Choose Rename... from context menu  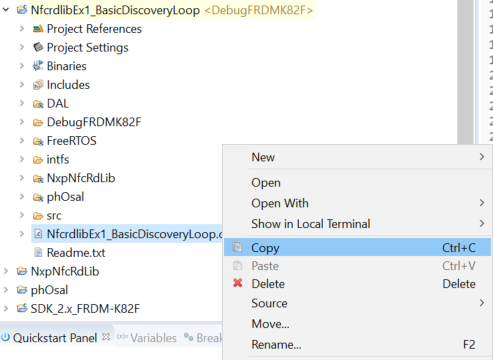(357, 344)
